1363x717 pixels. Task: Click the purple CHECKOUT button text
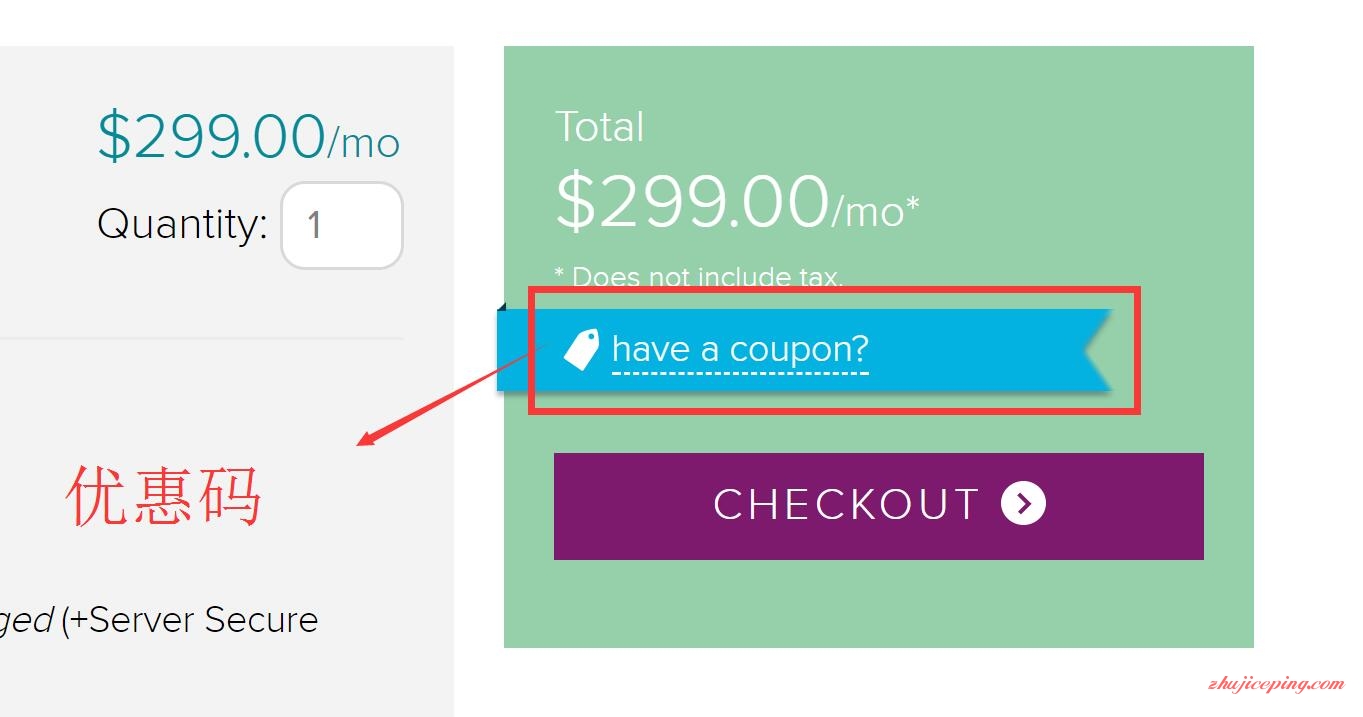coord(845,504)
